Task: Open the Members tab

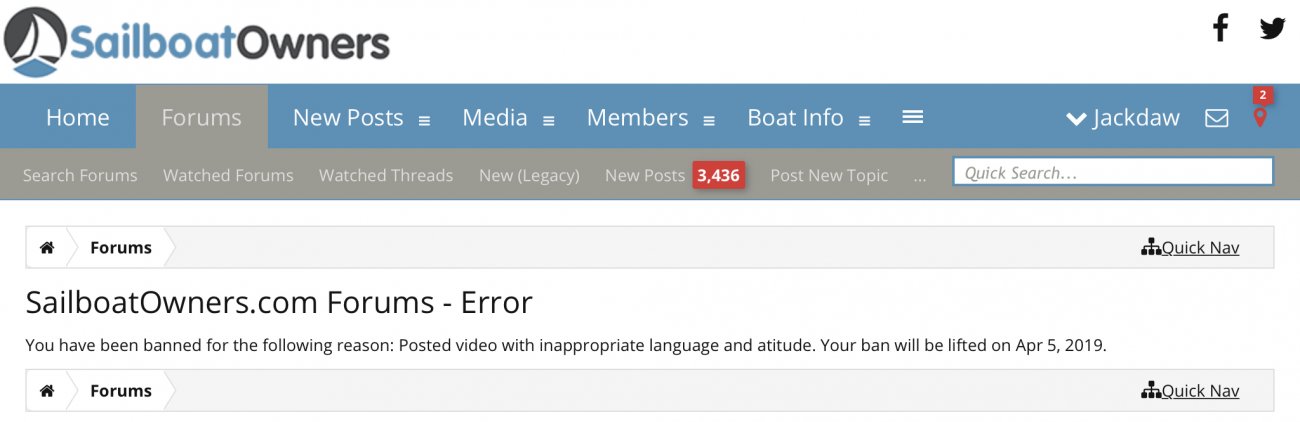Action: (x=637, y=117)
